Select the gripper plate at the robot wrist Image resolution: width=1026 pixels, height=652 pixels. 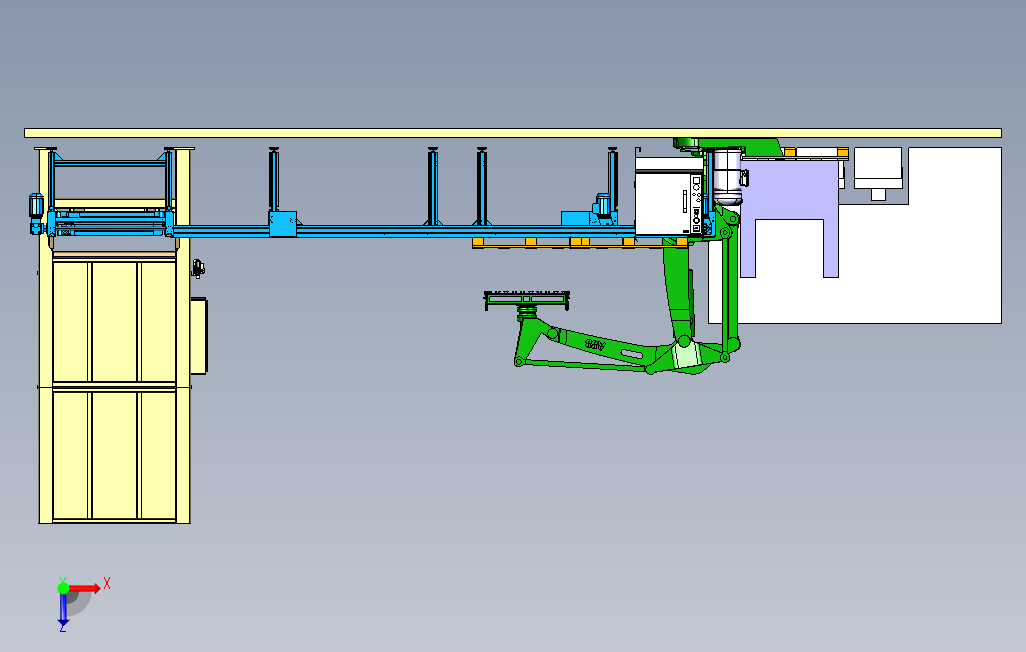pos(527,299)
